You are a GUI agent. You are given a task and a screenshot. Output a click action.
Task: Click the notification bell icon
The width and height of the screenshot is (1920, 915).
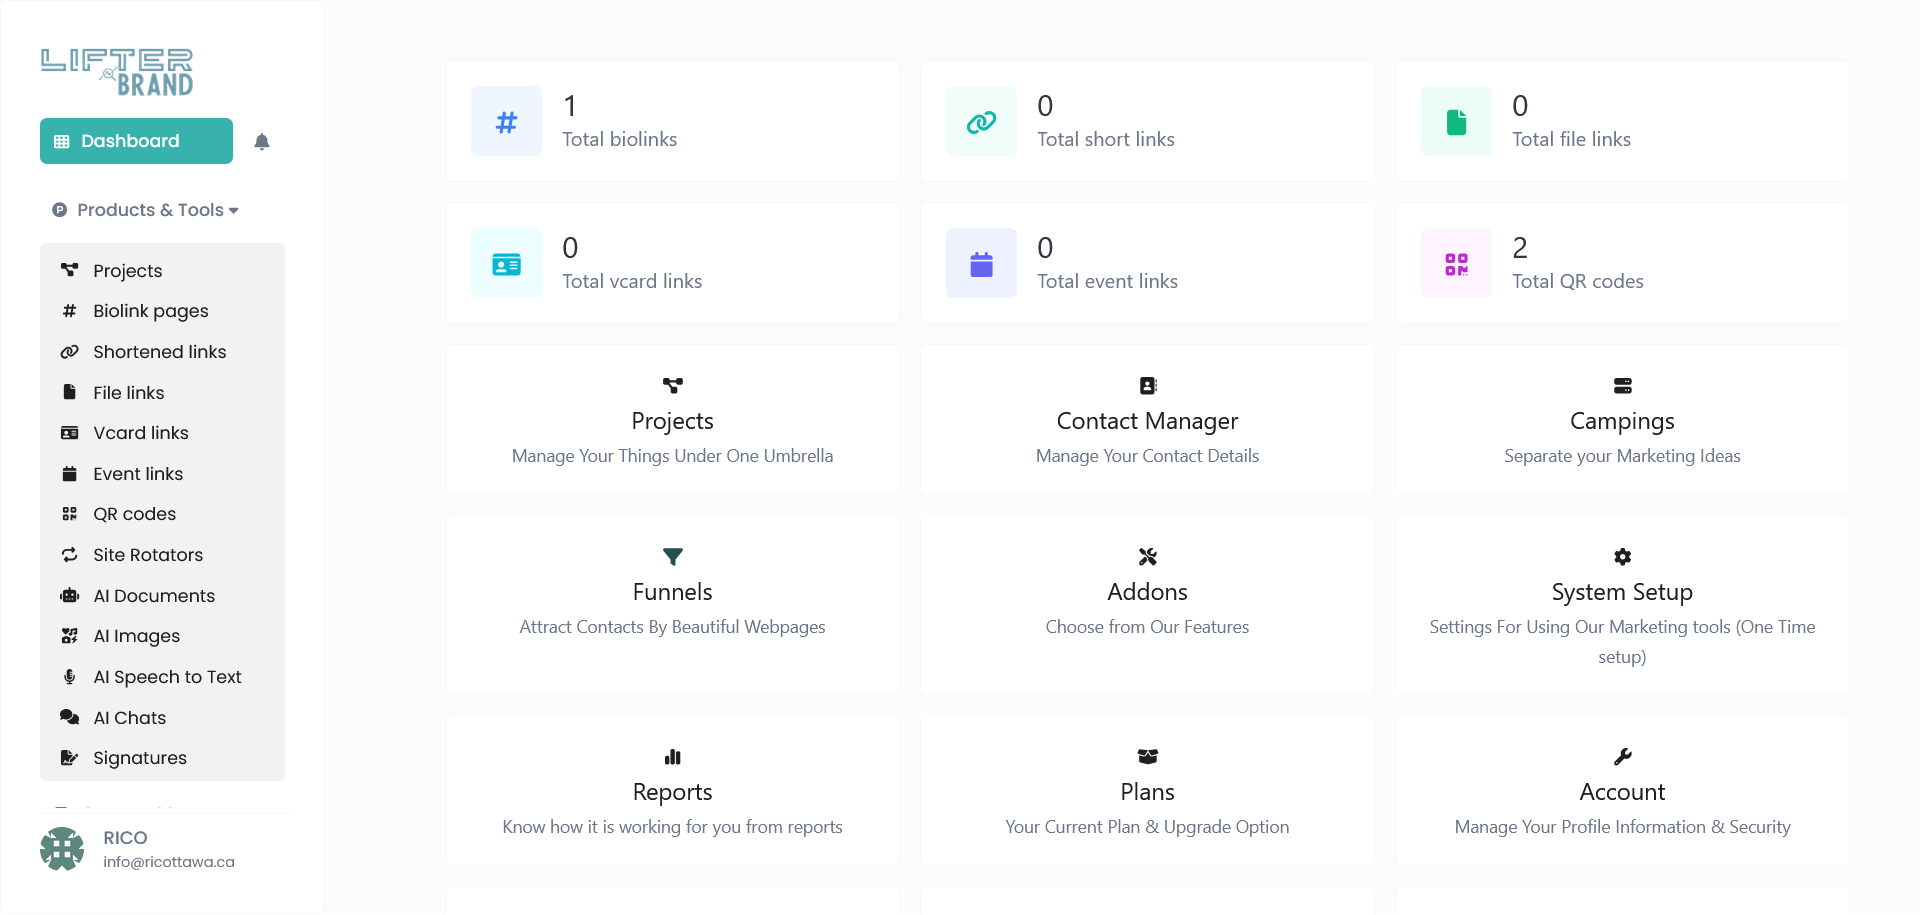pos(262,142)
